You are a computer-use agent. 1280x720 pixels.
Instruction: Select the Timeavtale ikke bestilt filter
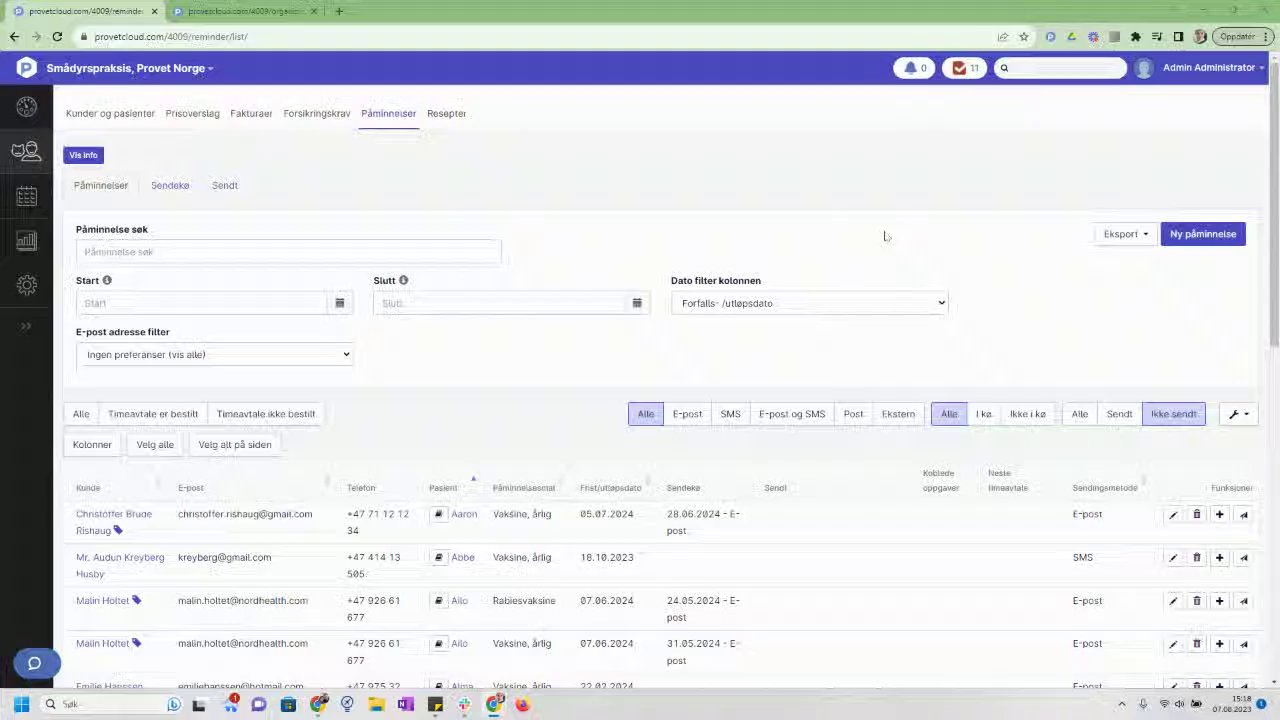[266, 414]
